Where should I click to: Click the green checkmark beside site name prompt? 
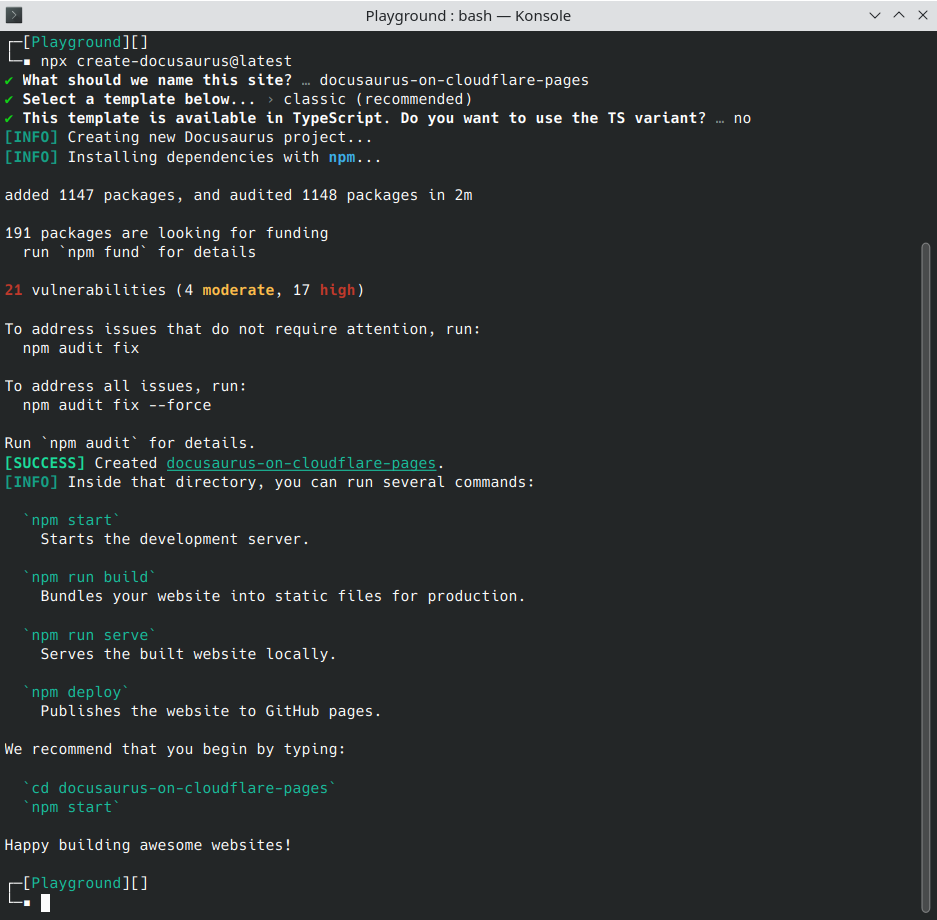[x=9, y=80]
